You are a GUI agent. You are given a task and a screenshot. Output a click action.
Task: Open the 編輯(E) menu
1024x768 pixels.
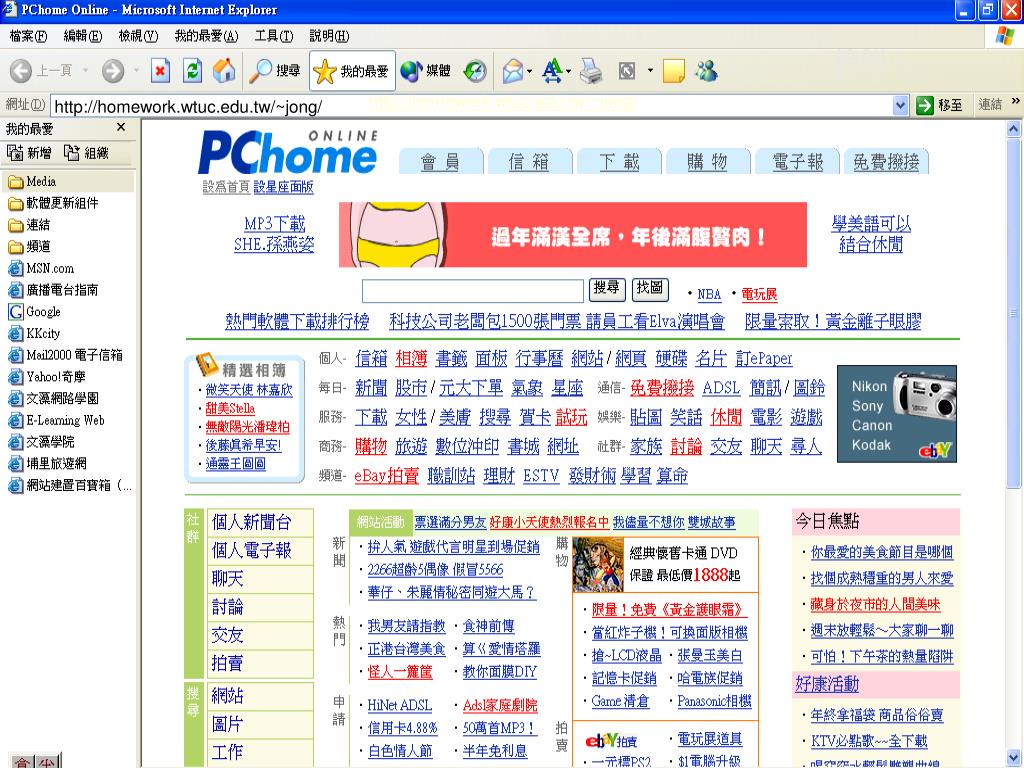coord(82,36)
